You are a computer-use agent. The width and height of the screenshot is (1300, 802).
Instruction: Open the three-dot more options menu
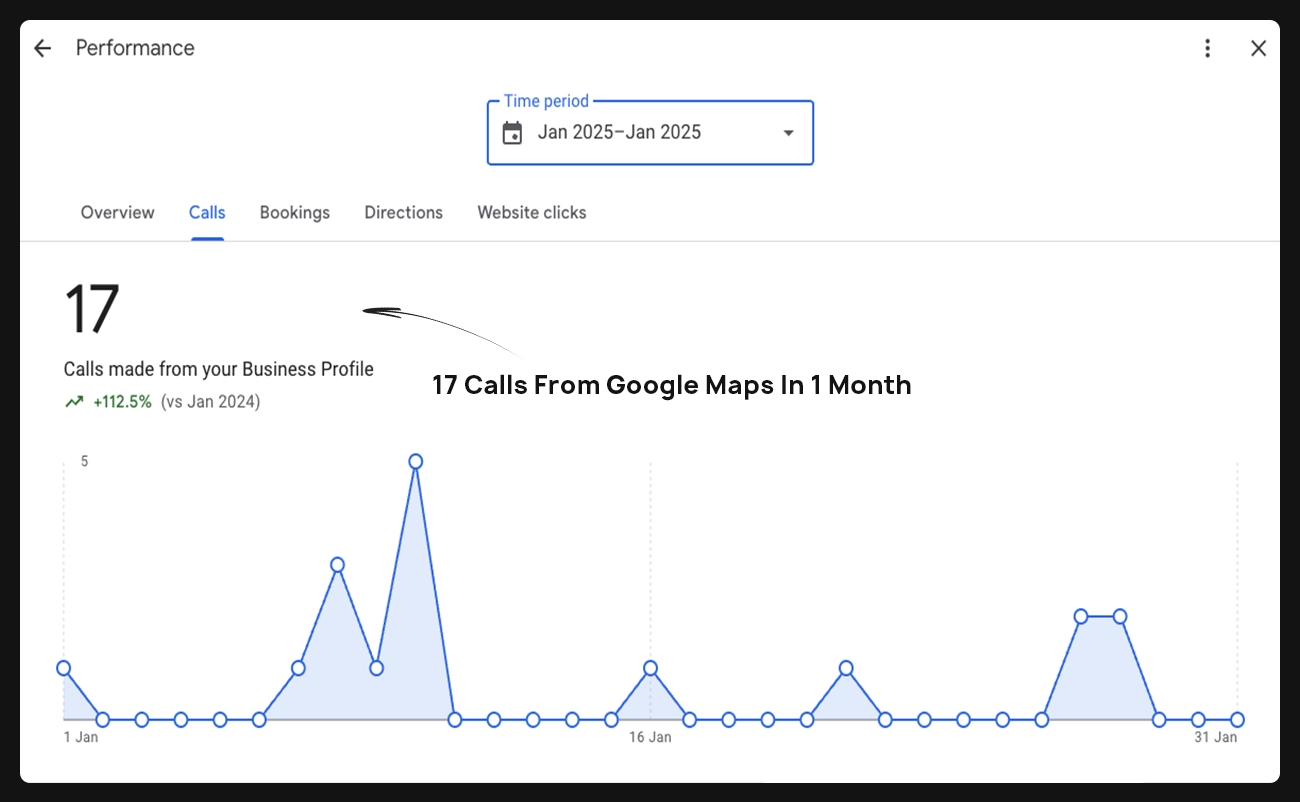[x=1208, y=48]
